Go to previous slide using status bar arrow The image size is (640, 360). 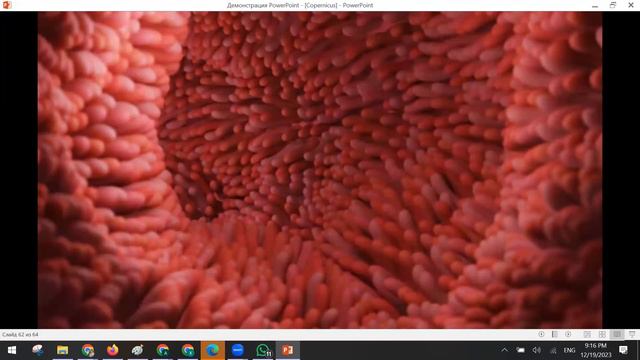[x=541, y=334]
